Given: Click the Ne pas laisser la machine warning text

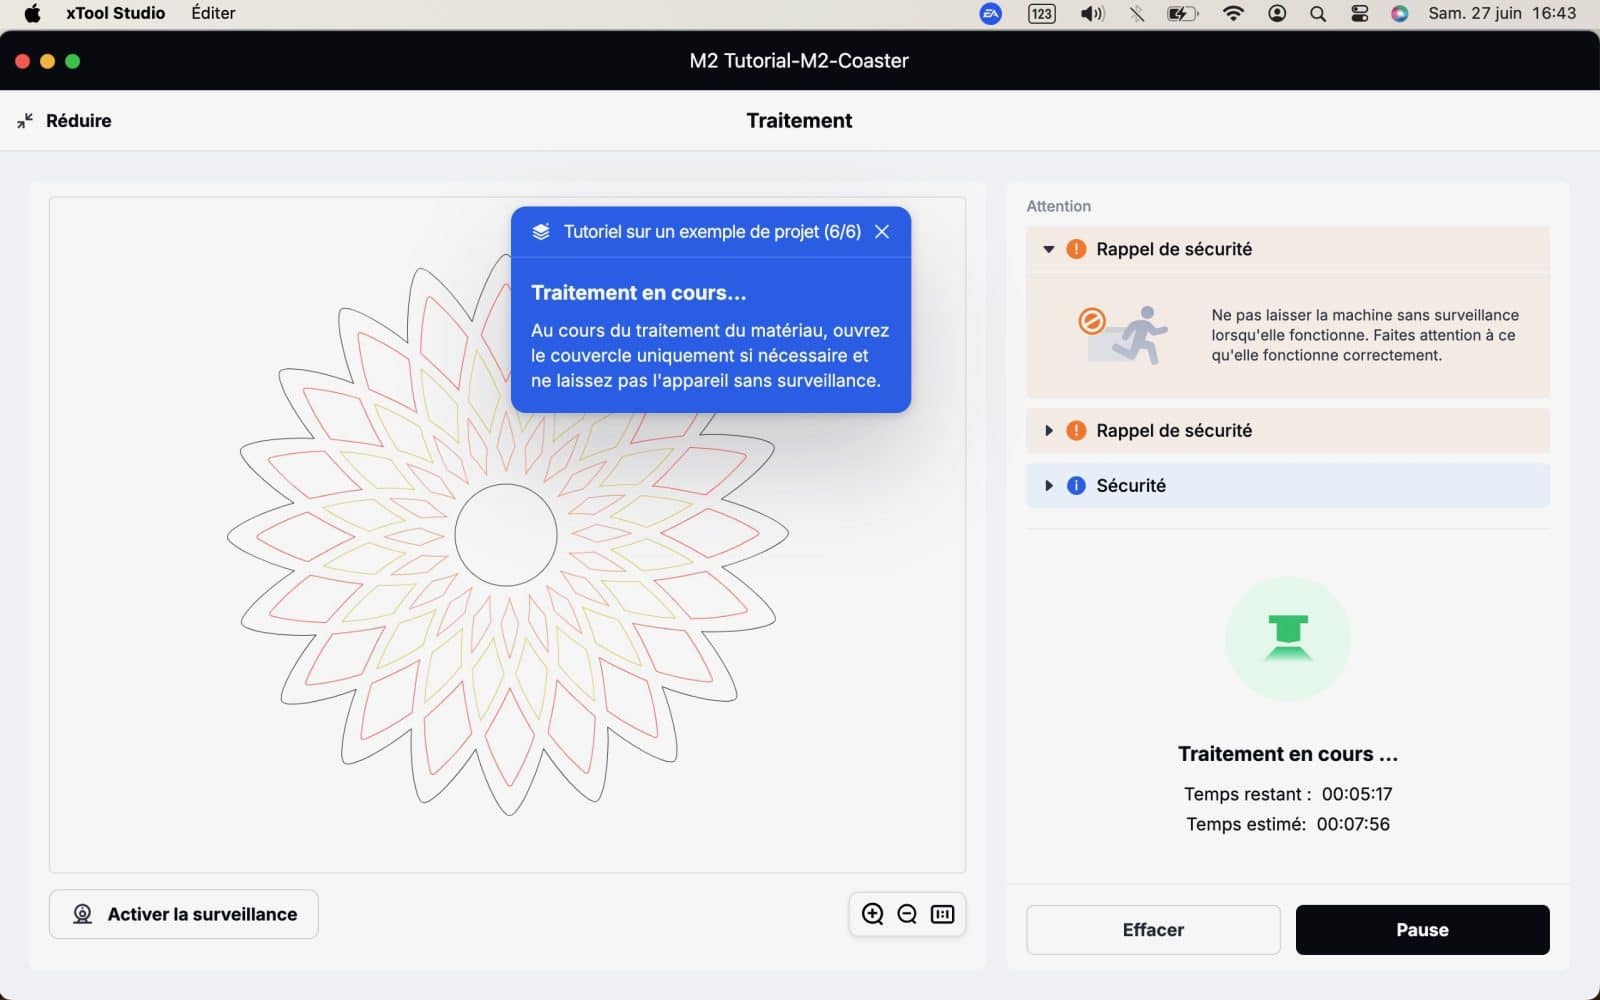Looking at the screenshot, I should pyautogui.click(x=1365, y=335).
